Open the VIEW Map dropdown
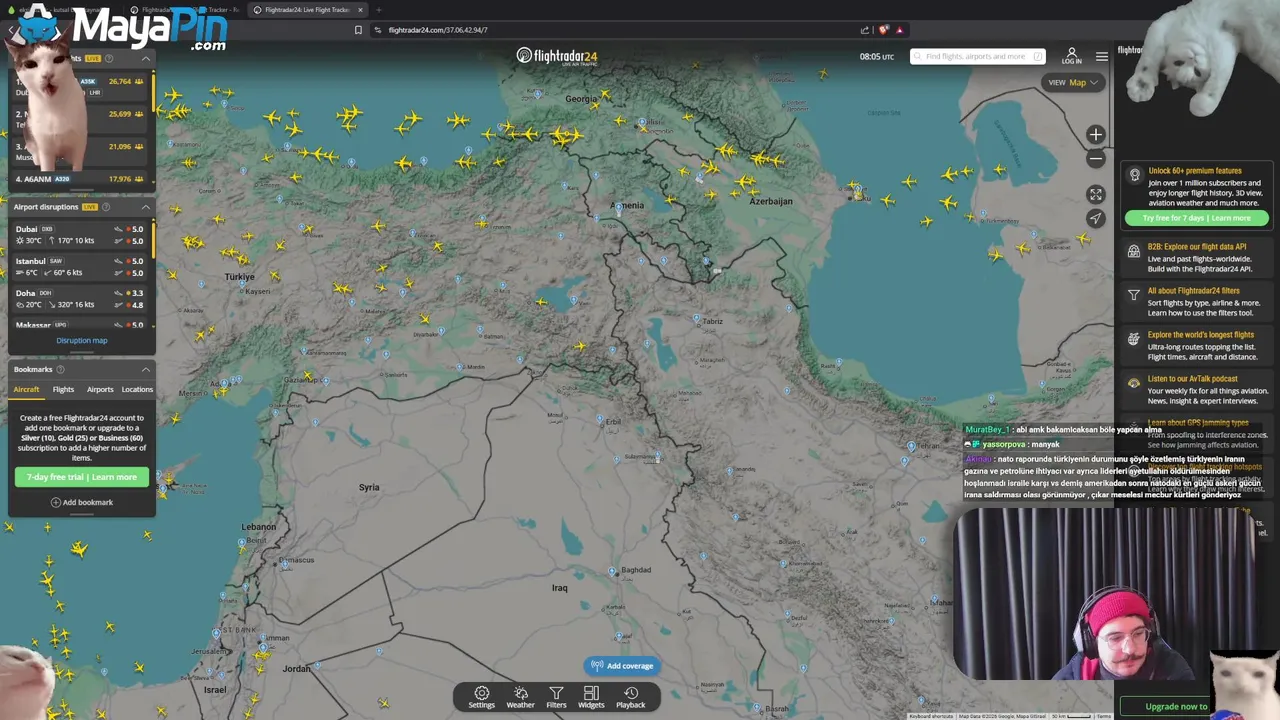 1073,82
